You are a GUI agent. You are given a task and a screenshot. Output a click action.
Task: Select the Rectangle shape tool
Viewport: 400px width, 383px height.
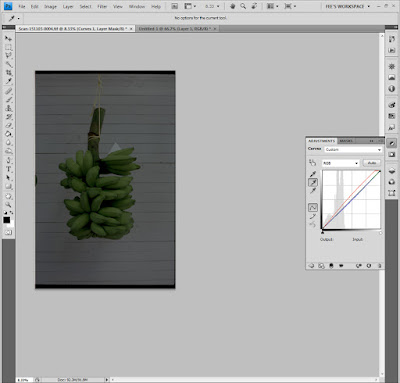pos(8,187)
